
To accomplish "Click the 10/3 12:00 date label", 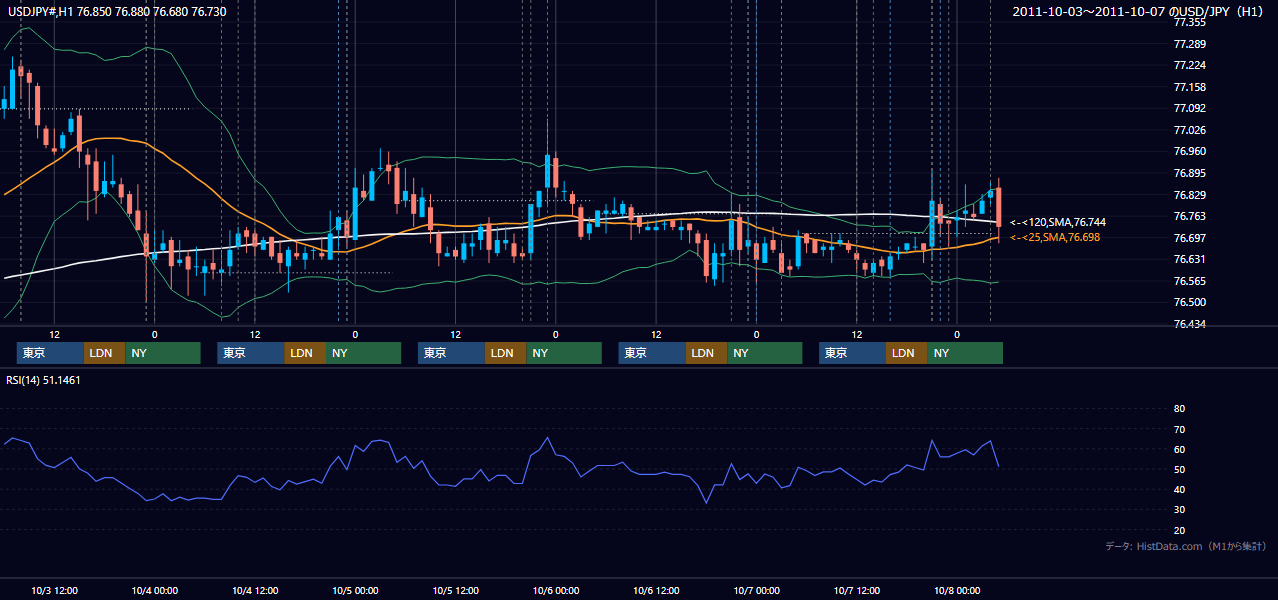I will click(x=55, y=590).
